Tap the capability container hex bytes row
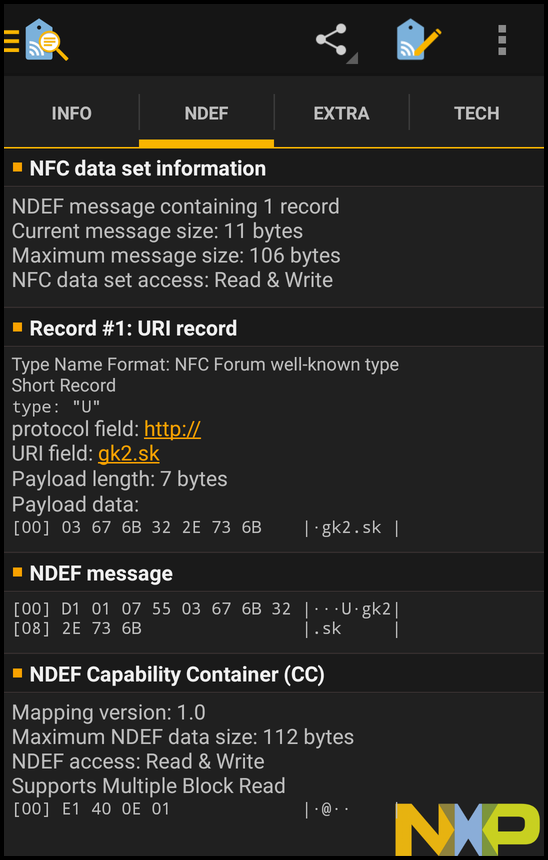Viewport: 548px width, 860px height. pos(206,809)
